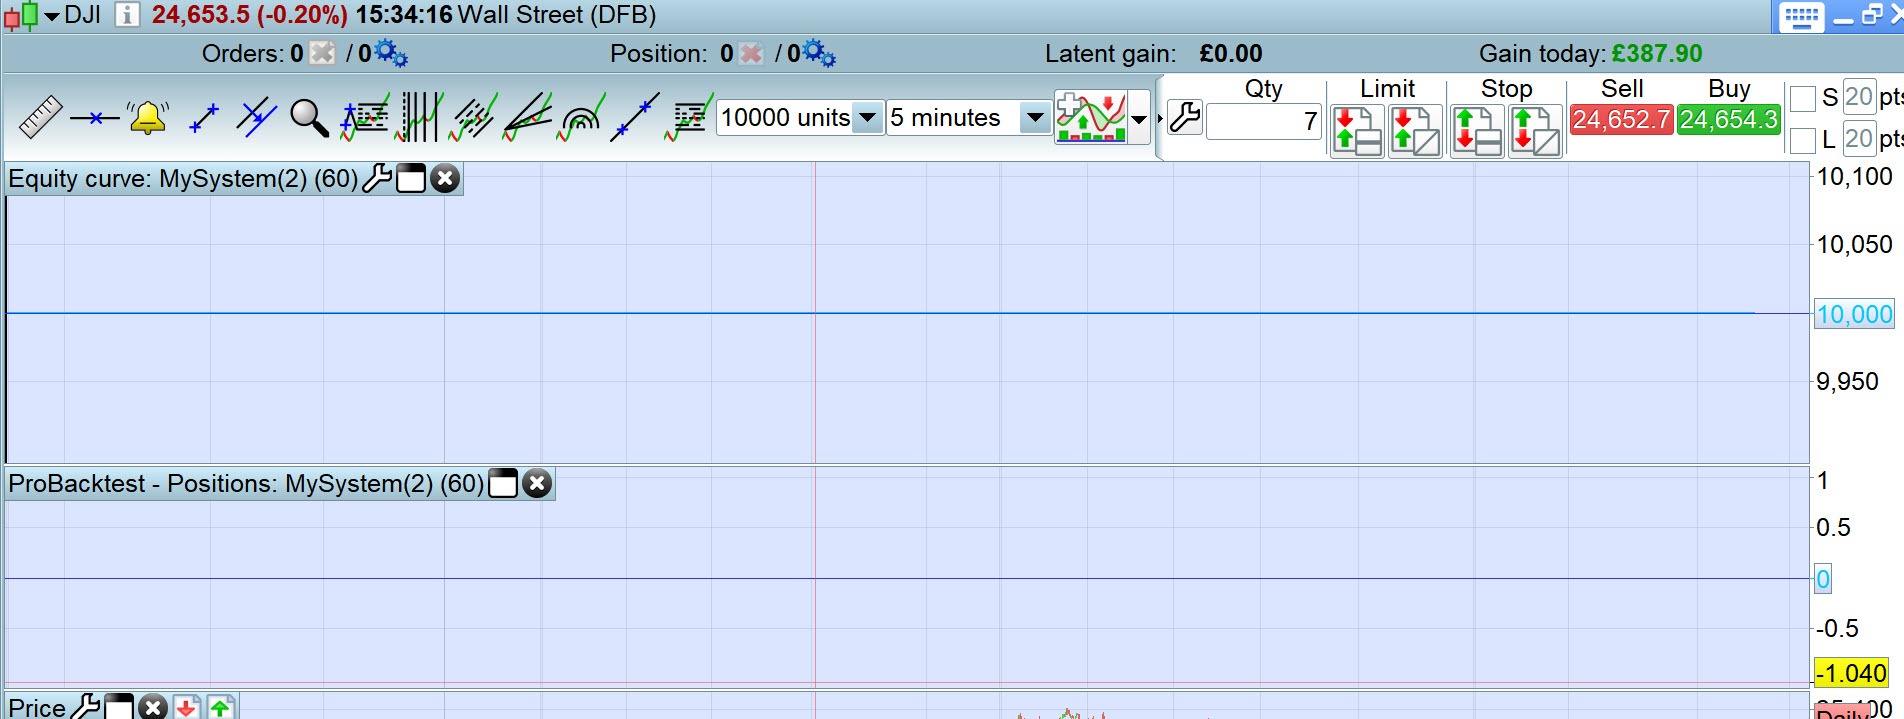
Task: Tick the S stop checkbox
Action: click(1802, 98)
